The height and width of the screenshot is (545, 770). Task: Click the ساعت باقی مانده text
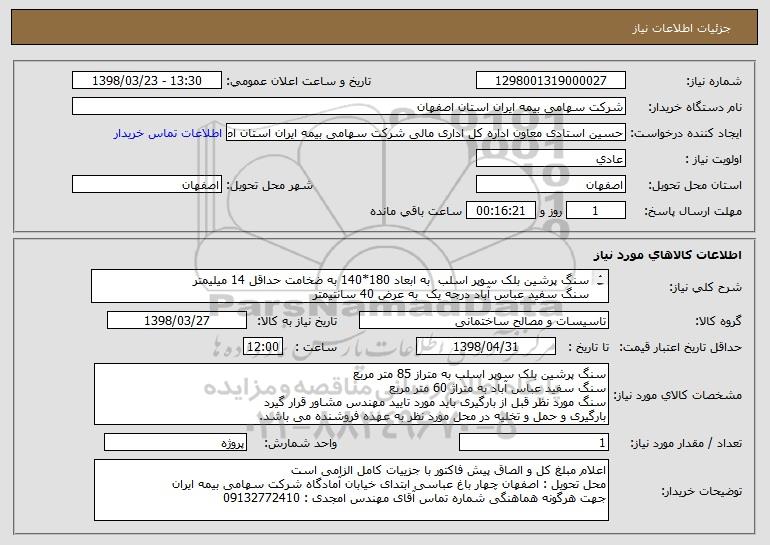(x=416, y=212)
